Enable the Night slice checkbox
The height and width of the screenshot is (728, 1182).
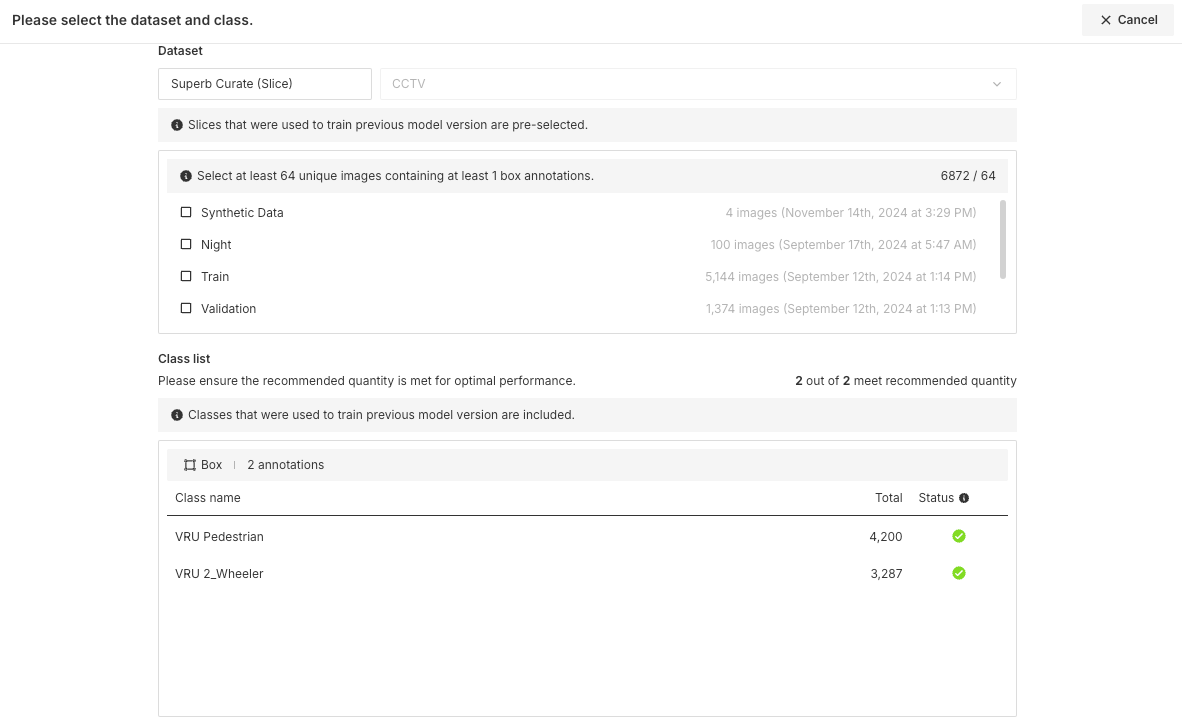pos(186,245)
